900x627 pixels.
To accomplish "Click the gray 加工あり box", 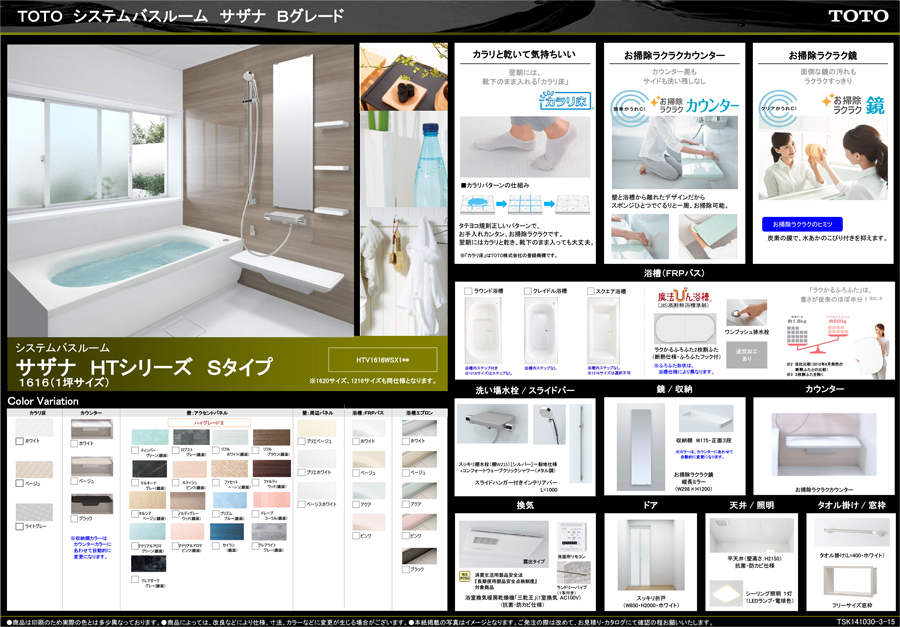I will 746,355.
